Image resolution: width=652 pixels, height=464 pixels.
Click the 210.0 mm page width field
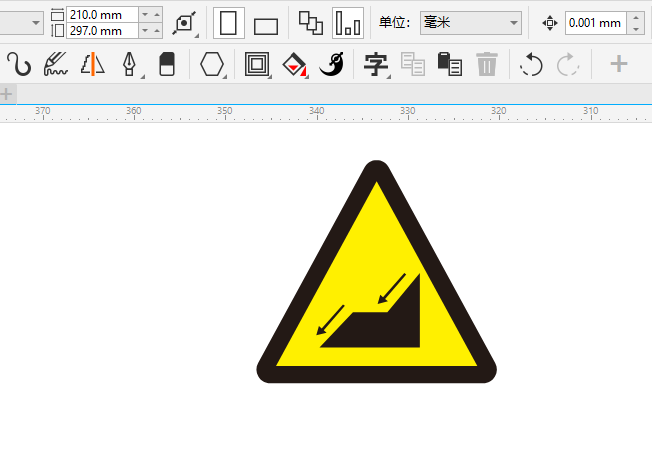point(102,15)
